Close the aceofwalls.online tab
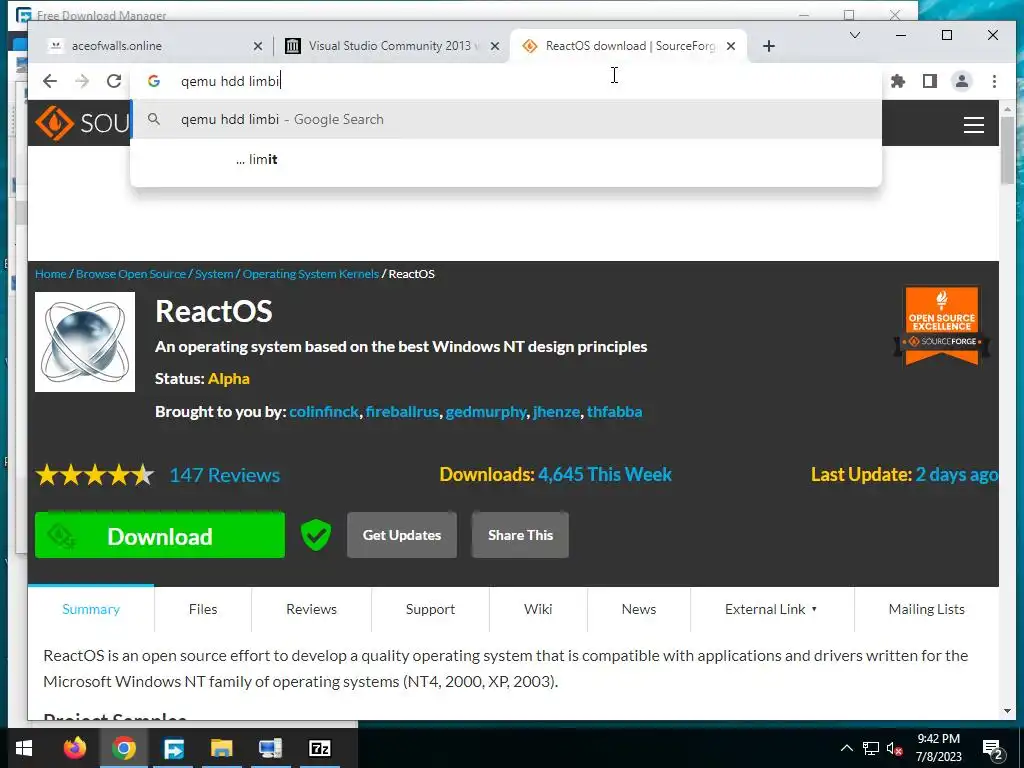 point(258,46)
